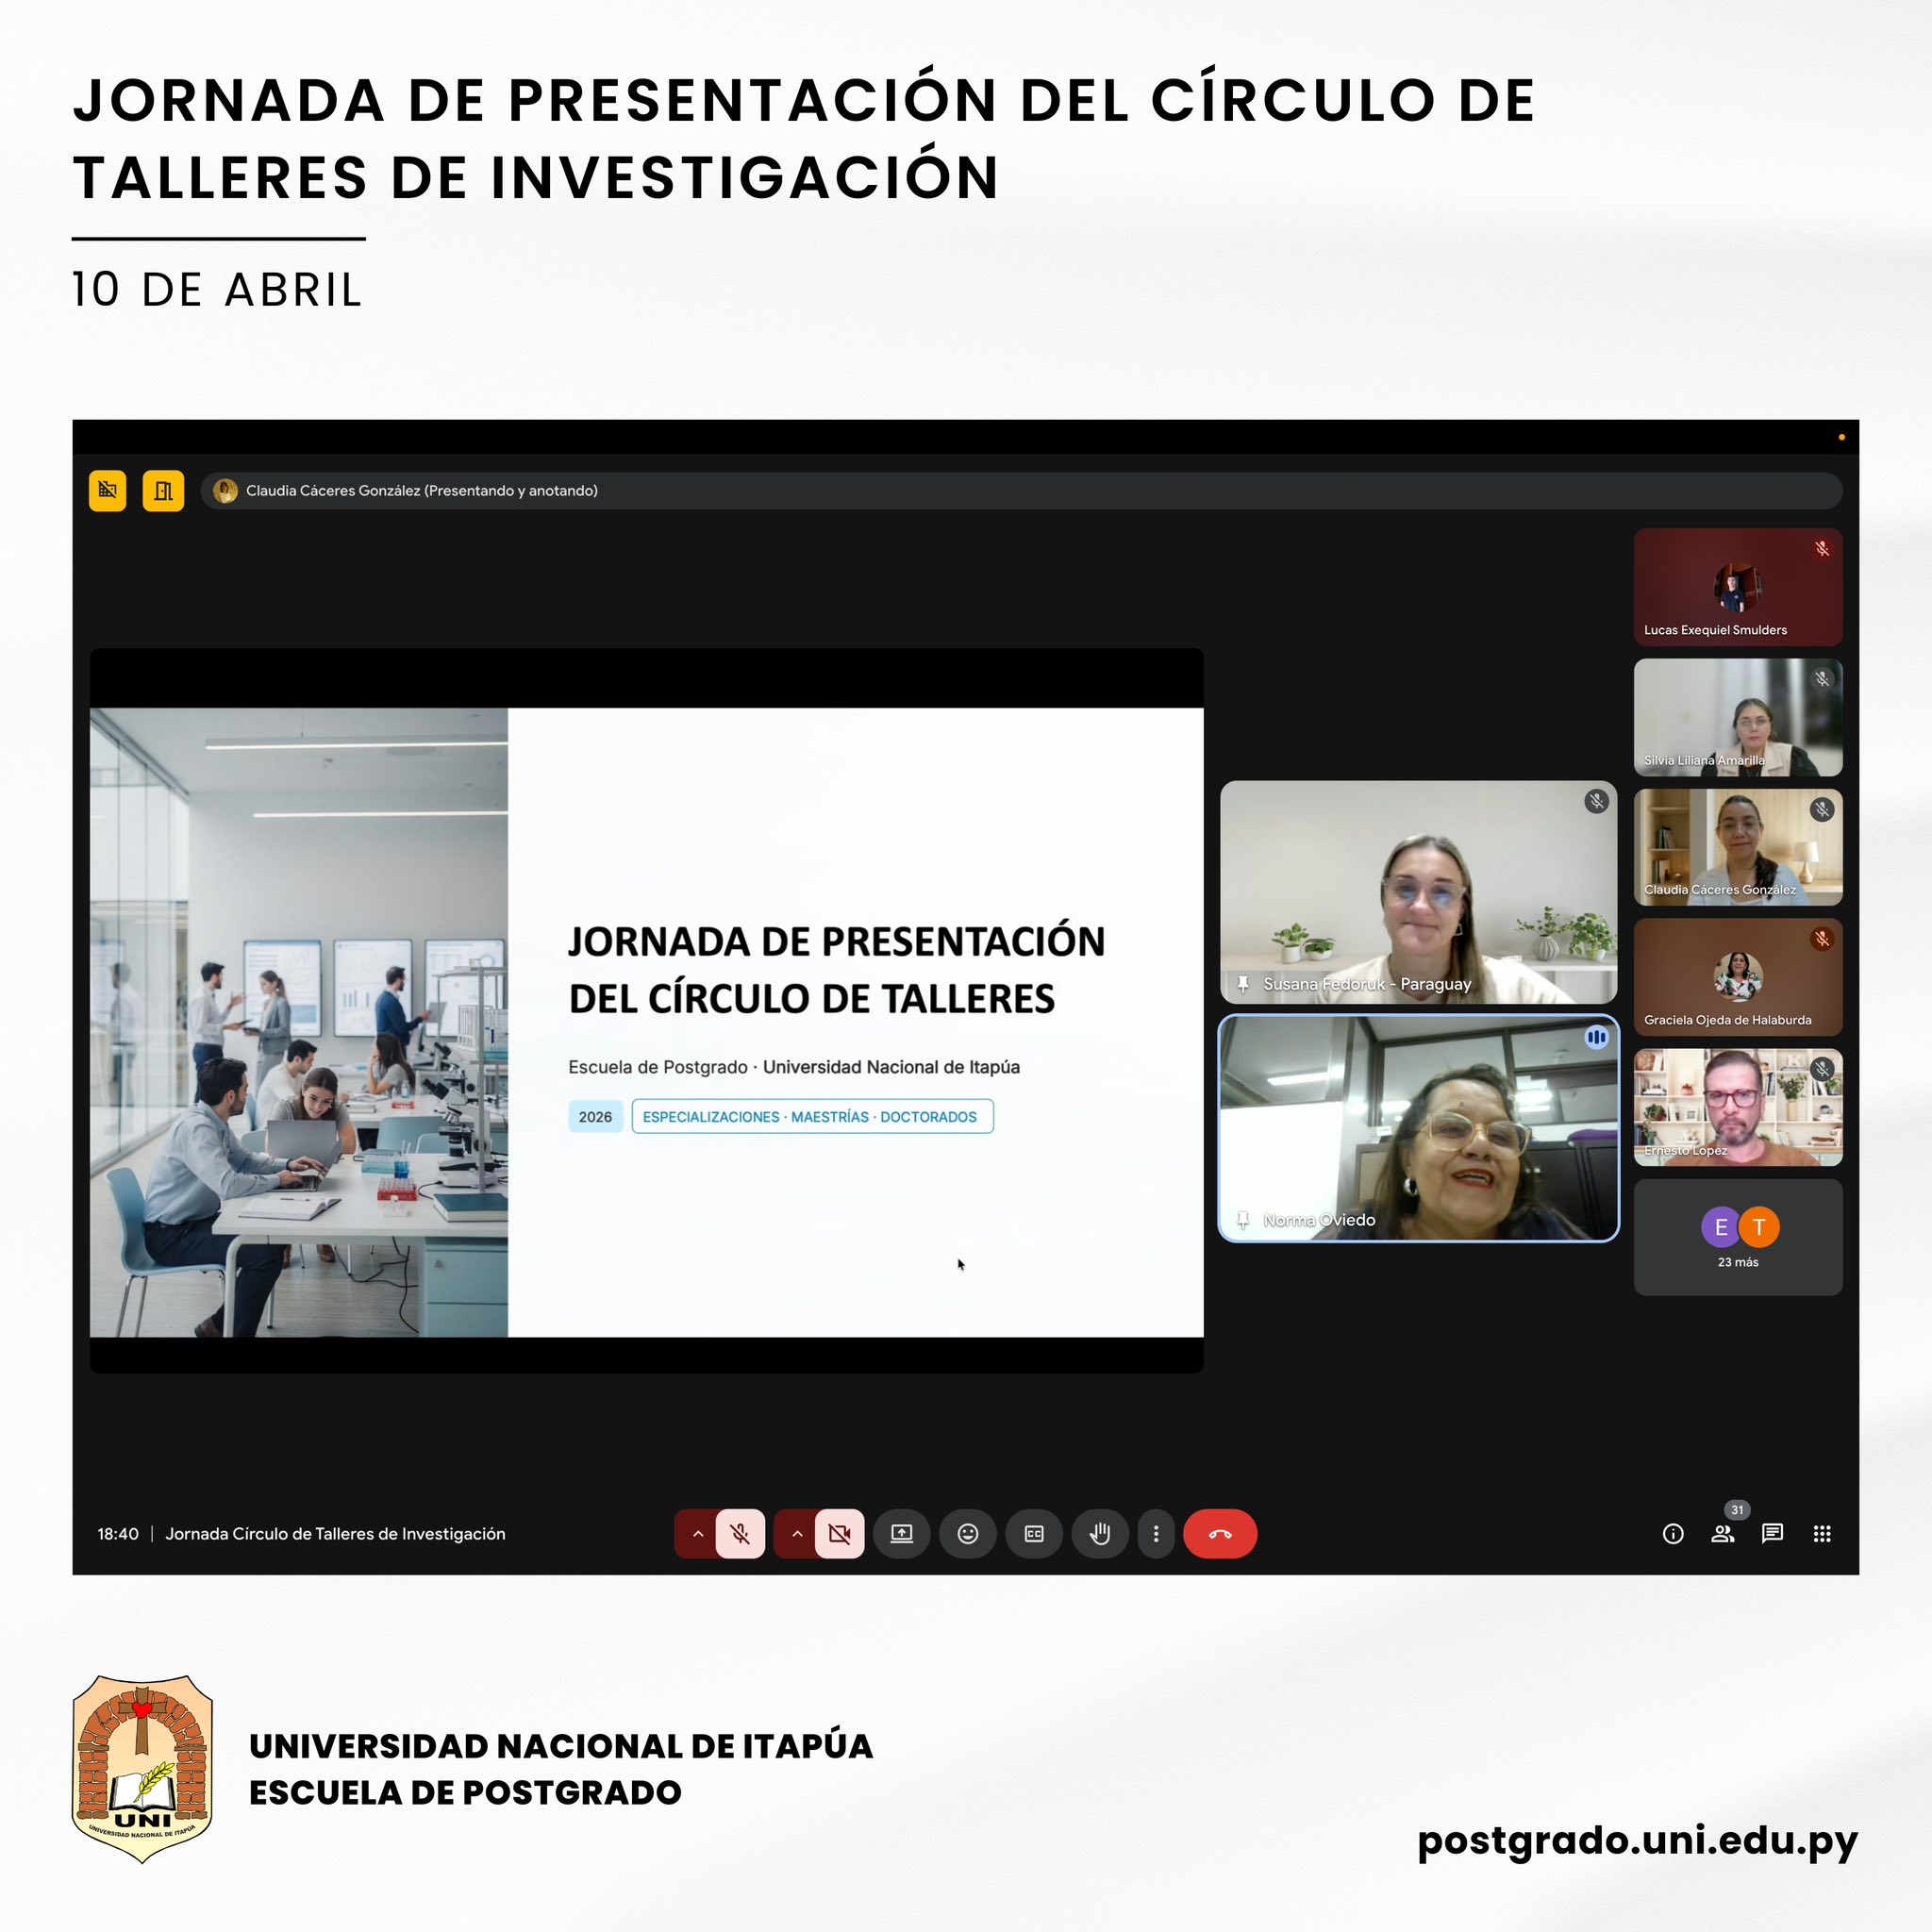Open the emoji reactions button
The width and height of the screenshot is (1932, 1932).
click(967, 1533)
